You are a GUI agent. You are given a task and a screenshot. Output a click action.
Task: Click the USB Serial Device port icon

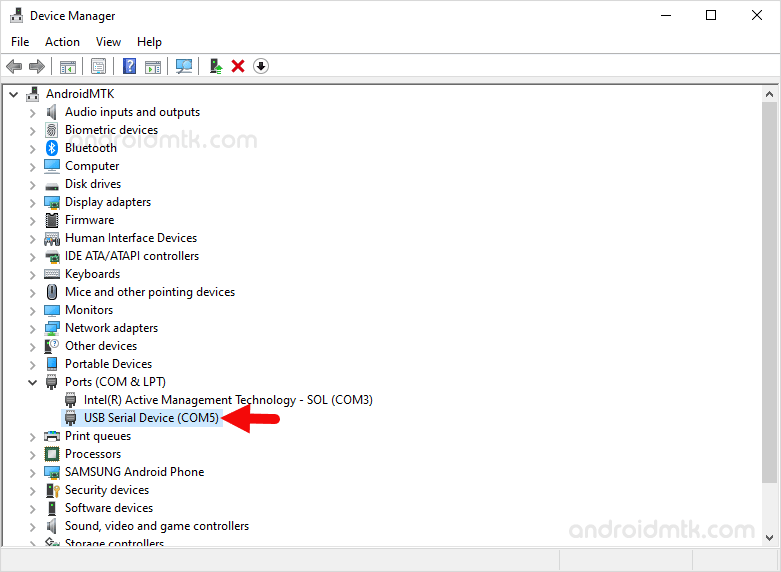(x=71, y=418)
